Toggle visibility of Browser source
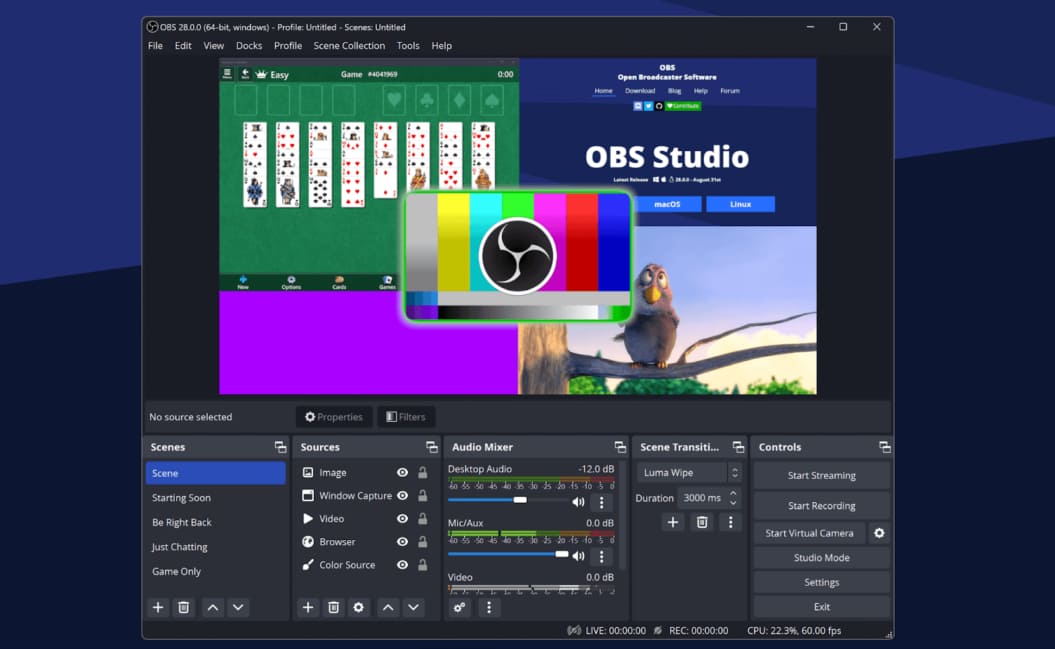The image size is (1055, 649). [402, 541]
